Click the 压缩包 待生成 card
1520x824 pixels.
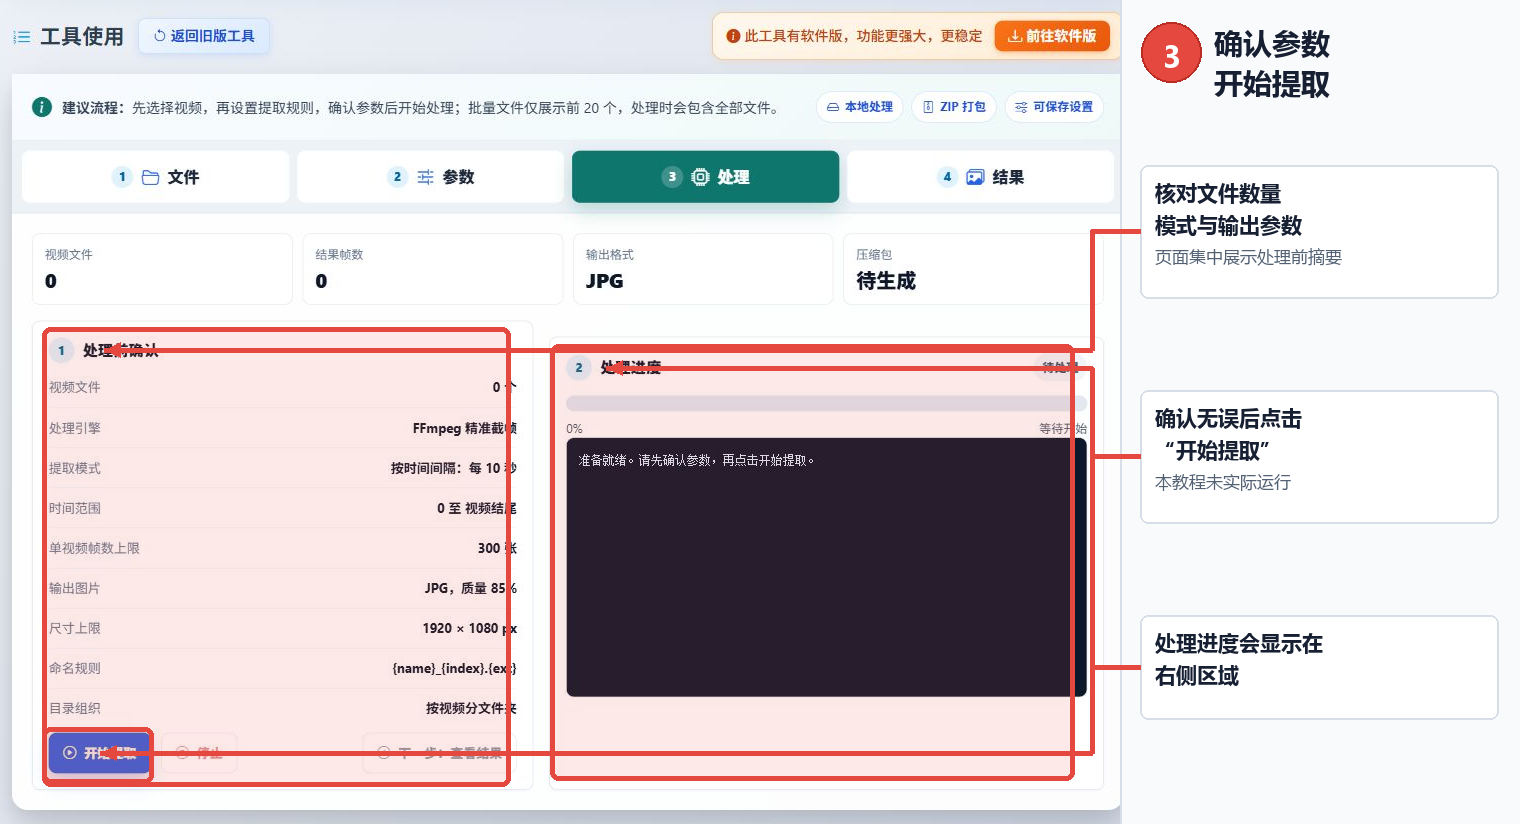[972, 269]
